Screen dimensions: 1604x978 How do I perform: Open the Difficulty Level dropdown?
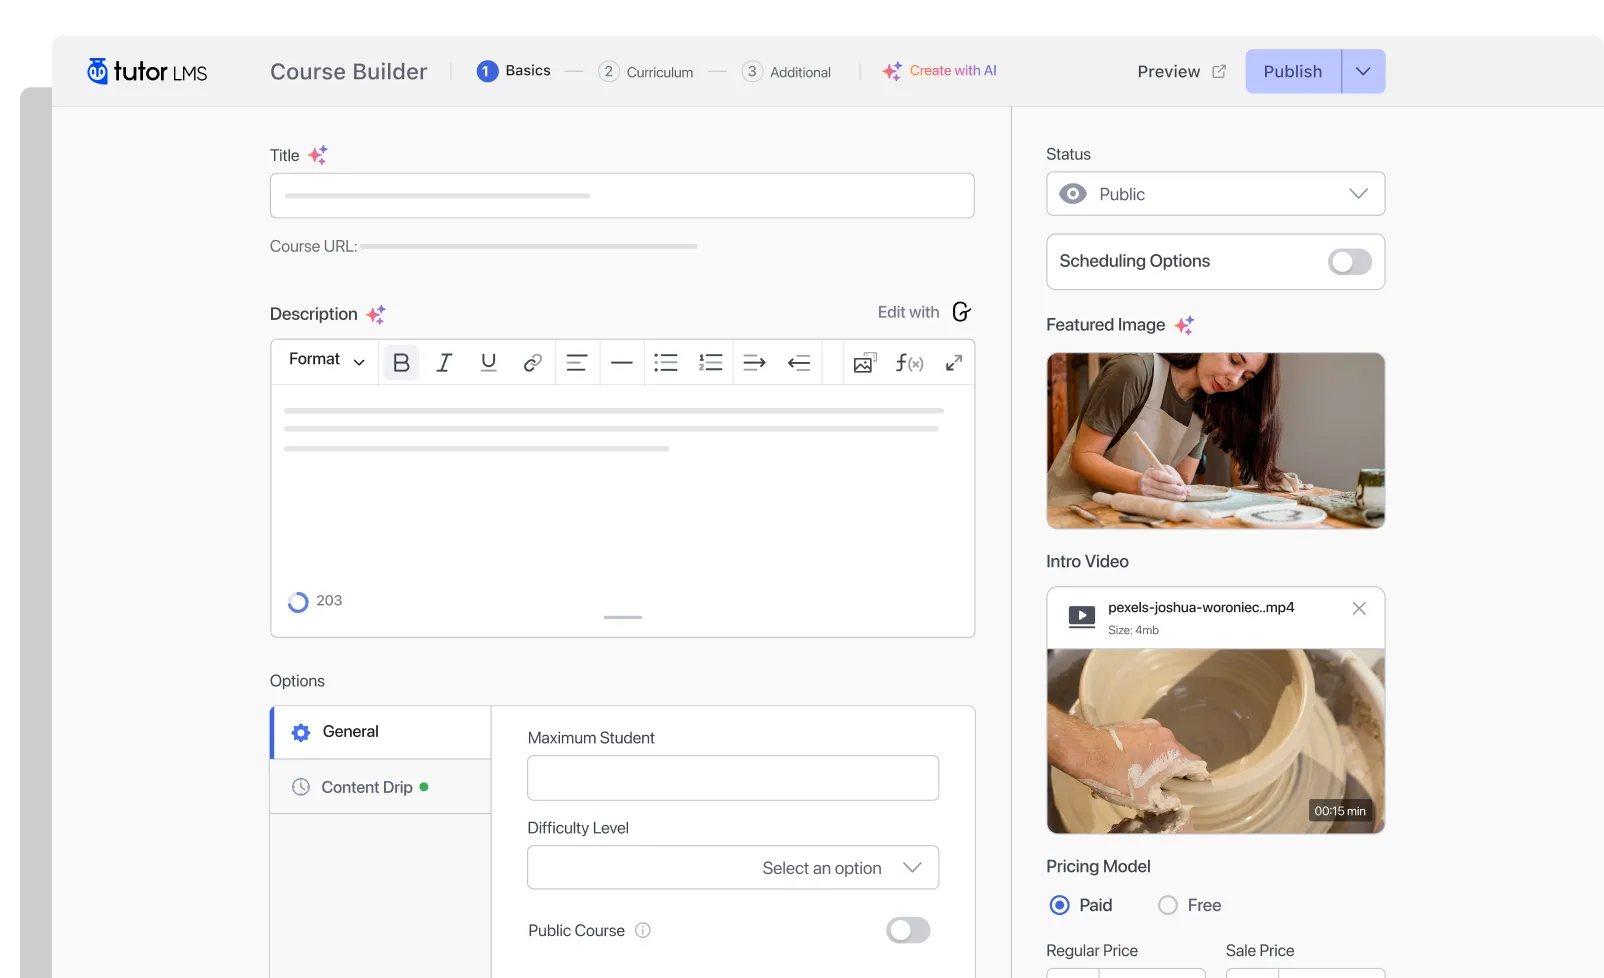(x=732, y=868)
